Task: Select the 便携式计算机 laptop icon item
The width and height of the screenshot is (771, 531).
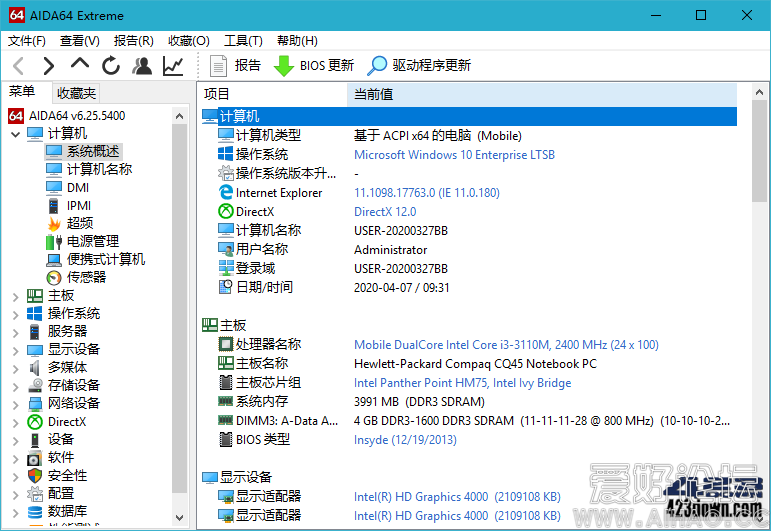Action: coord(54,260)
